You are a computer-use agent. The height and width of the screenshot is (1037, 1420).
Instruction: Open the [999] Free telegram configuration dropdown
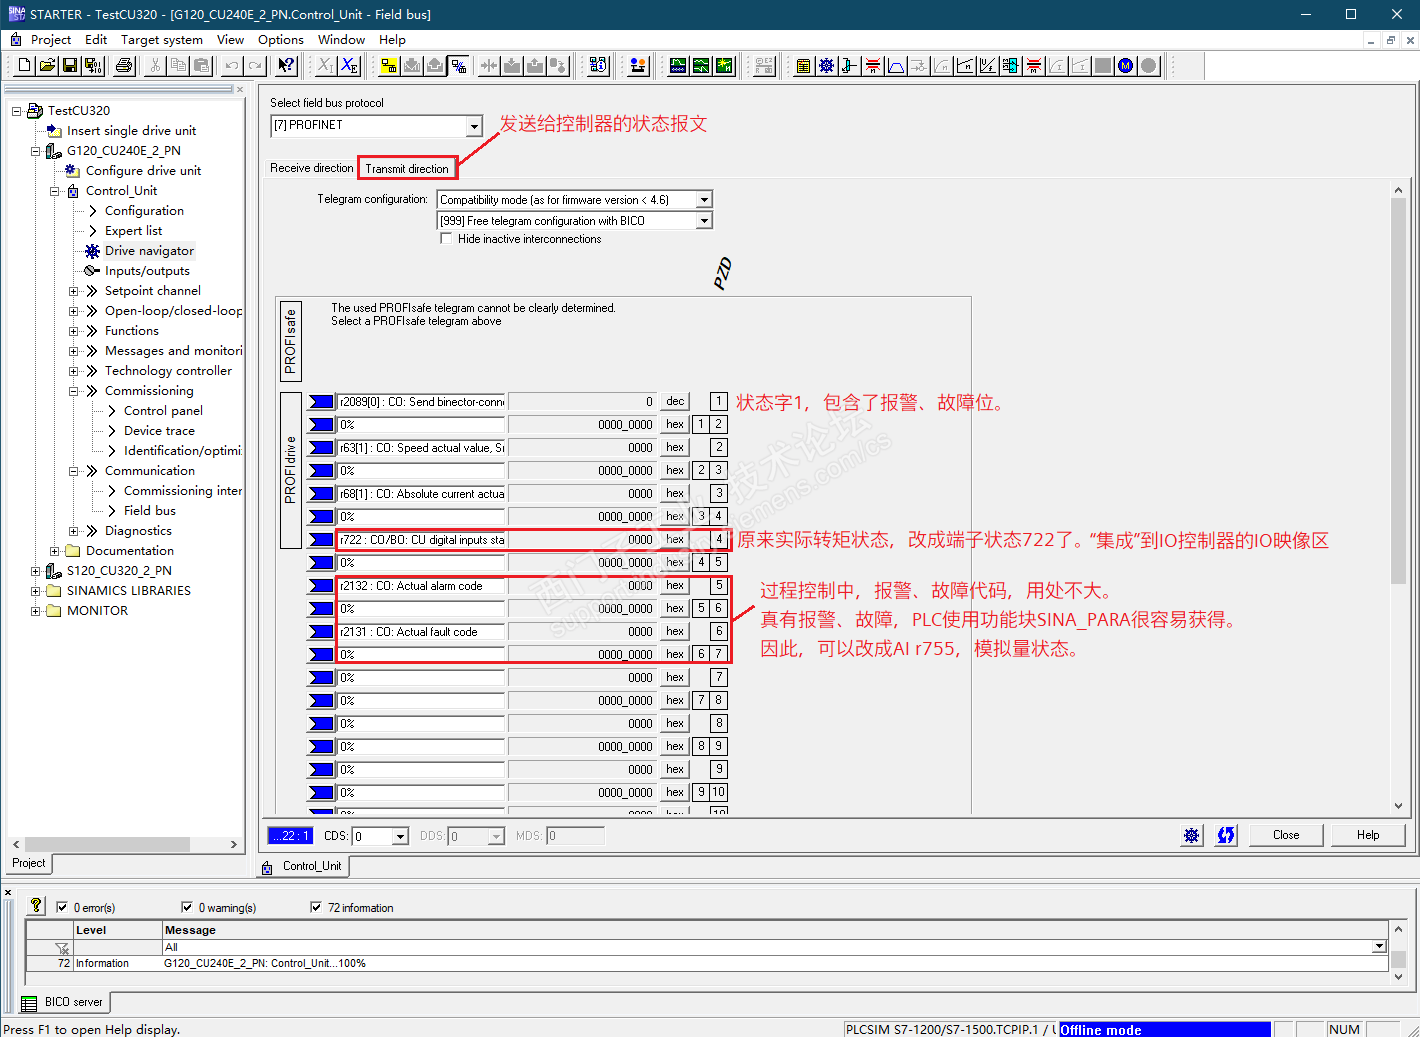click(x=704, y=221)
